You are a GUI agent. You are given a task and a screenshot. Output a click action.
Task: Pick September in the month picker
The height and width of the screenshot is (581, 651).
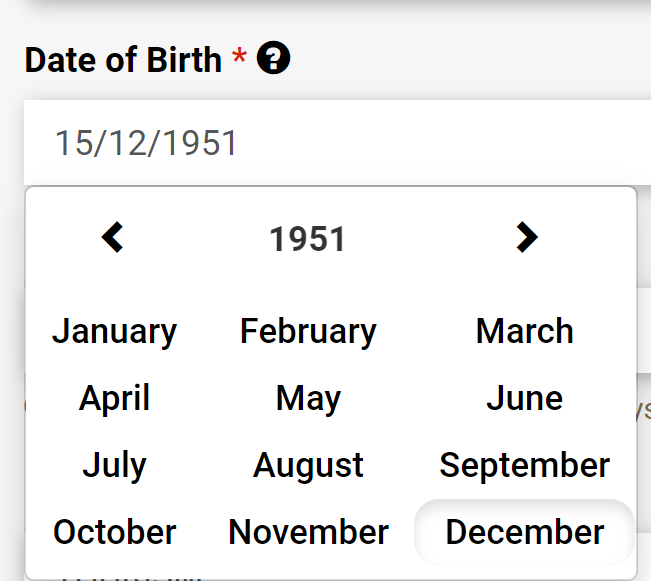click(525, 465)
